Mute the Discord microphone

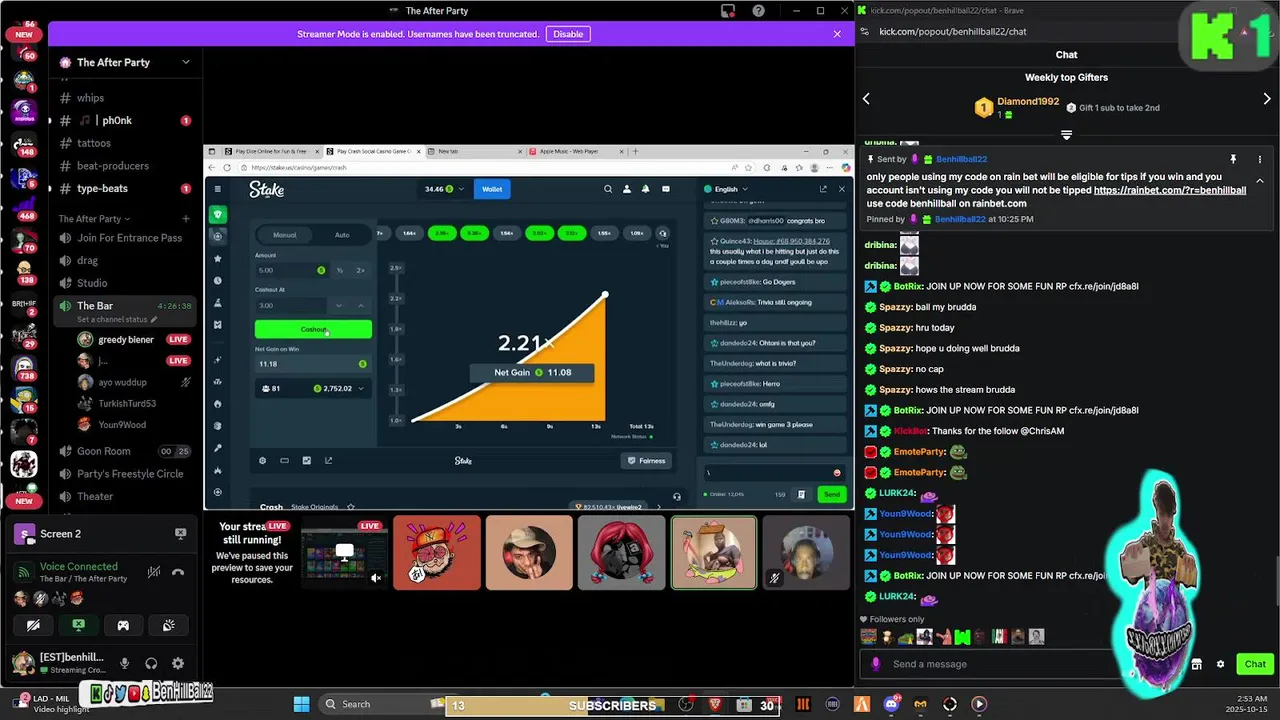pos(124,663)
